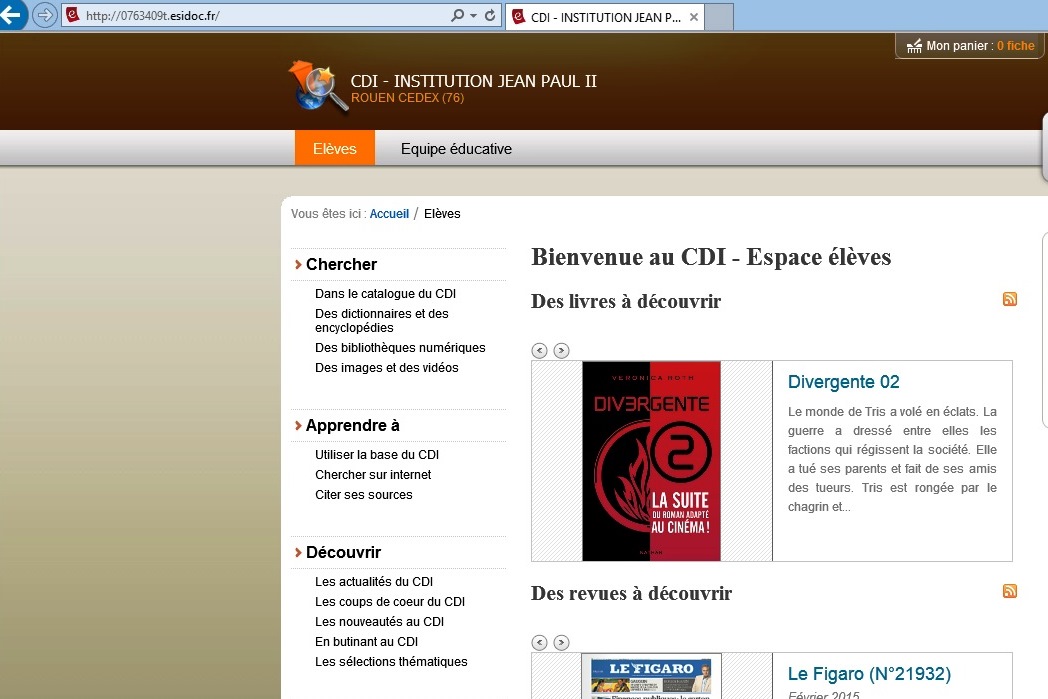Show next magazine in the revues carousel

coord(561,642)
